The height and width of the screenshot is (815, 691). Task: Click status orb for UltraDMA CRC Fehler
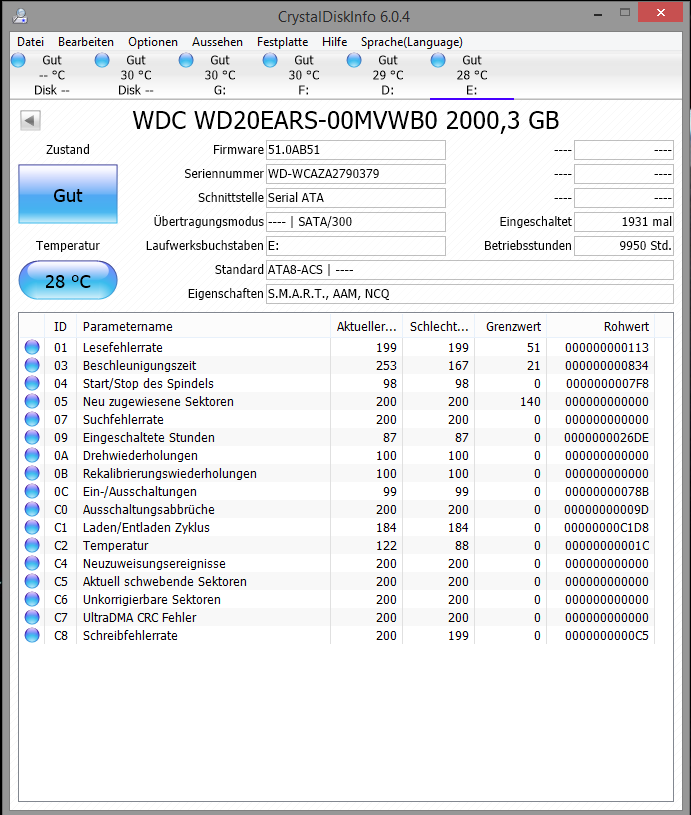pos(32,617)
